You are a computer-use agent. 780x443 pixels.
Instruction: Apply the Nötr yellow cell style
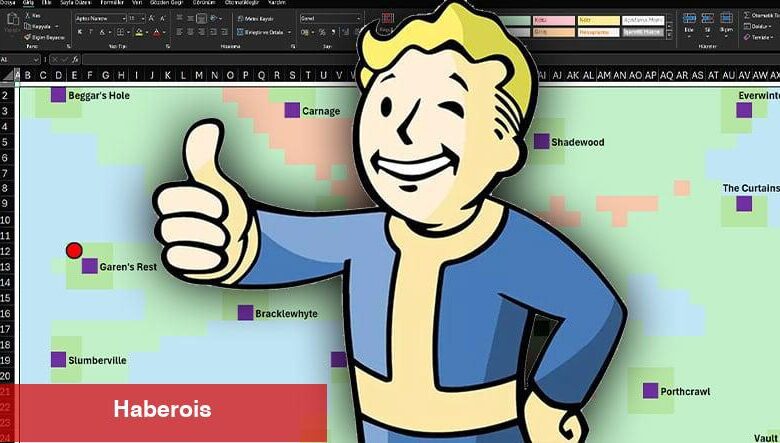(x=598, y=20)
